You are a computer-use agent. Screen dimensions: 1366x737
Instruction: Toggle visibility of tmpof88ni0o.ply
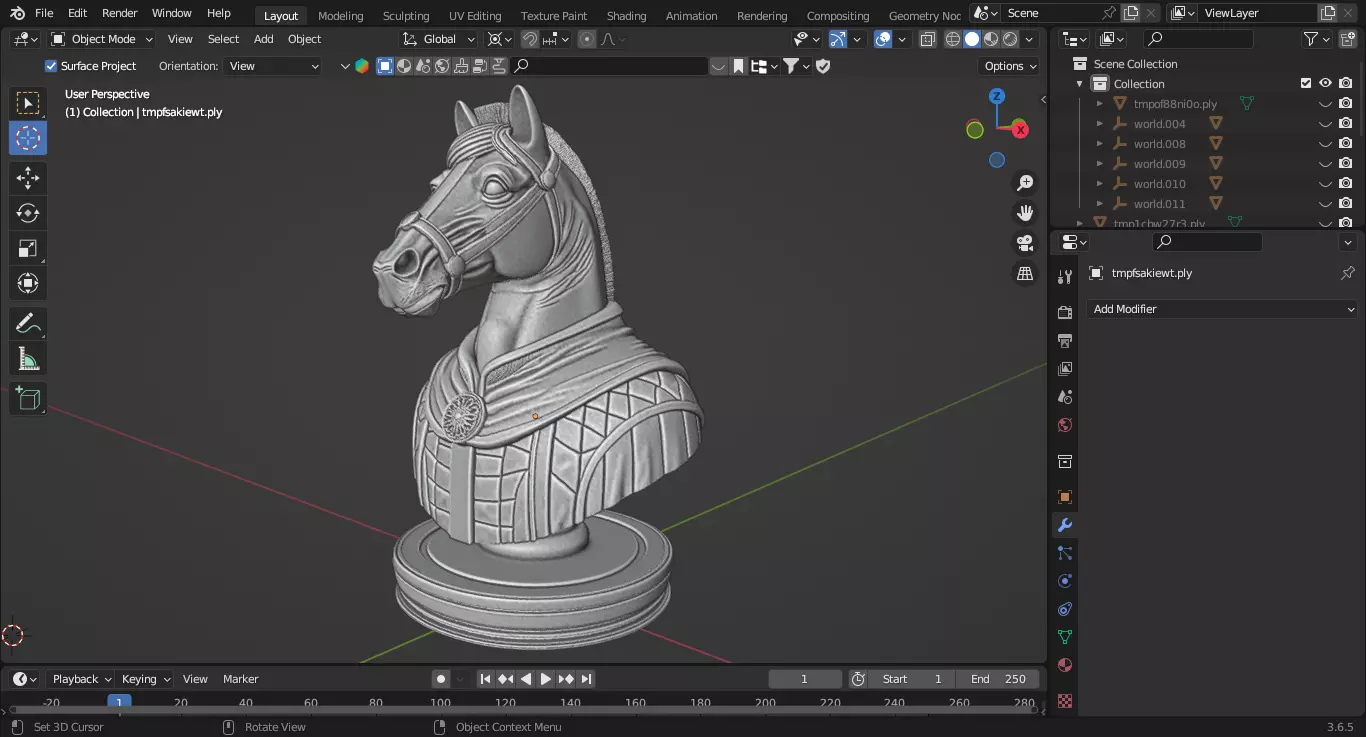[x=1325, y=104]
